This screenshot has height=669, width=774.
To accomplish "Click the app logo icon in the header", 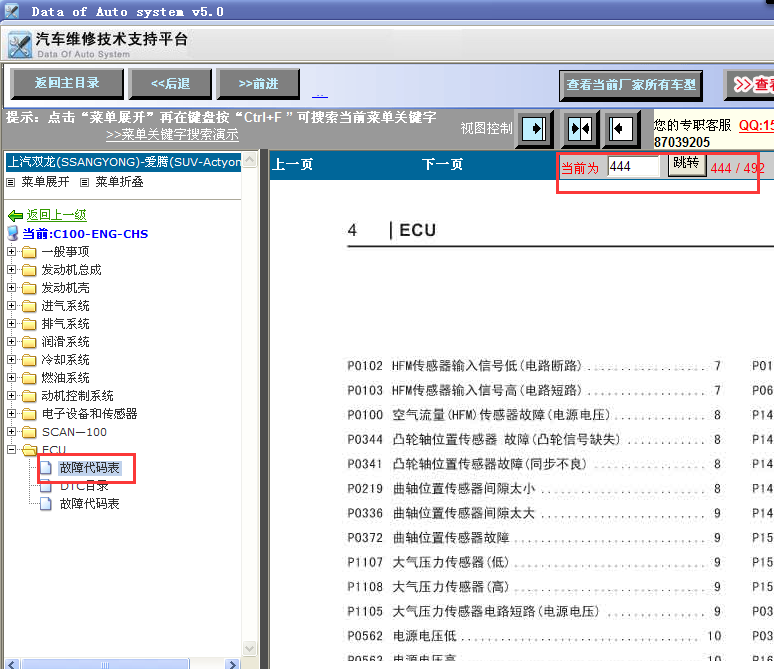I will pyautogui.click(x=20, y=45).
